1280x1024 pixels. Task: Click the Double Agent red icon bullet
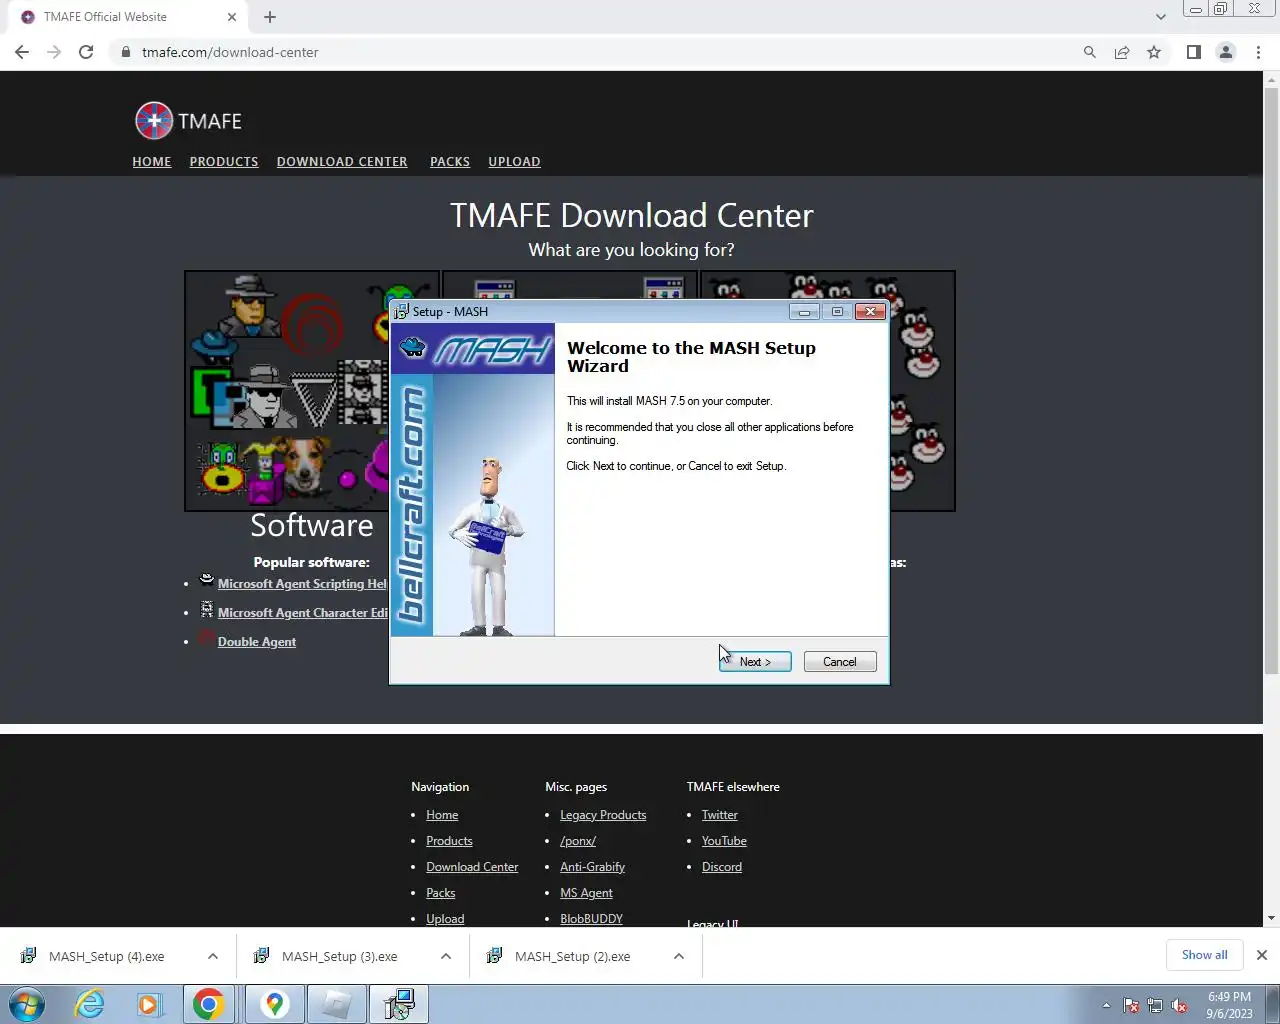(x=206, y=639)
